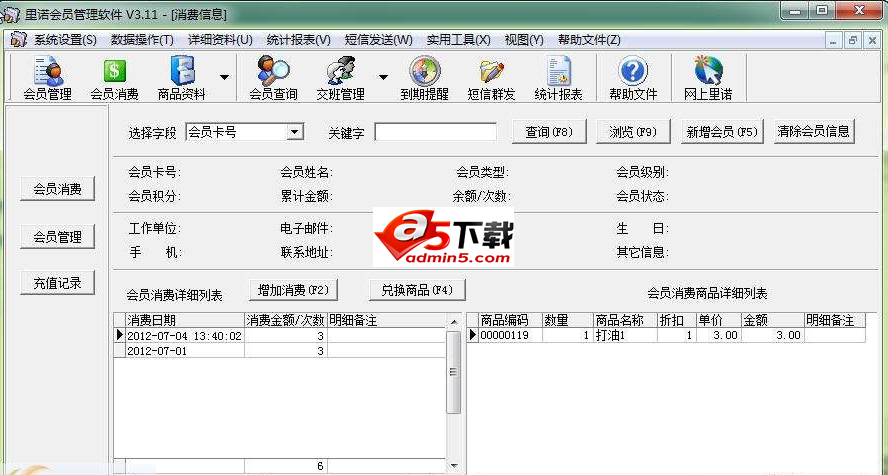Image resolution: width=888 pixels, height=475 pixels.
Task: Select 会员消费 in left sidebar
Action: (57, 189)
